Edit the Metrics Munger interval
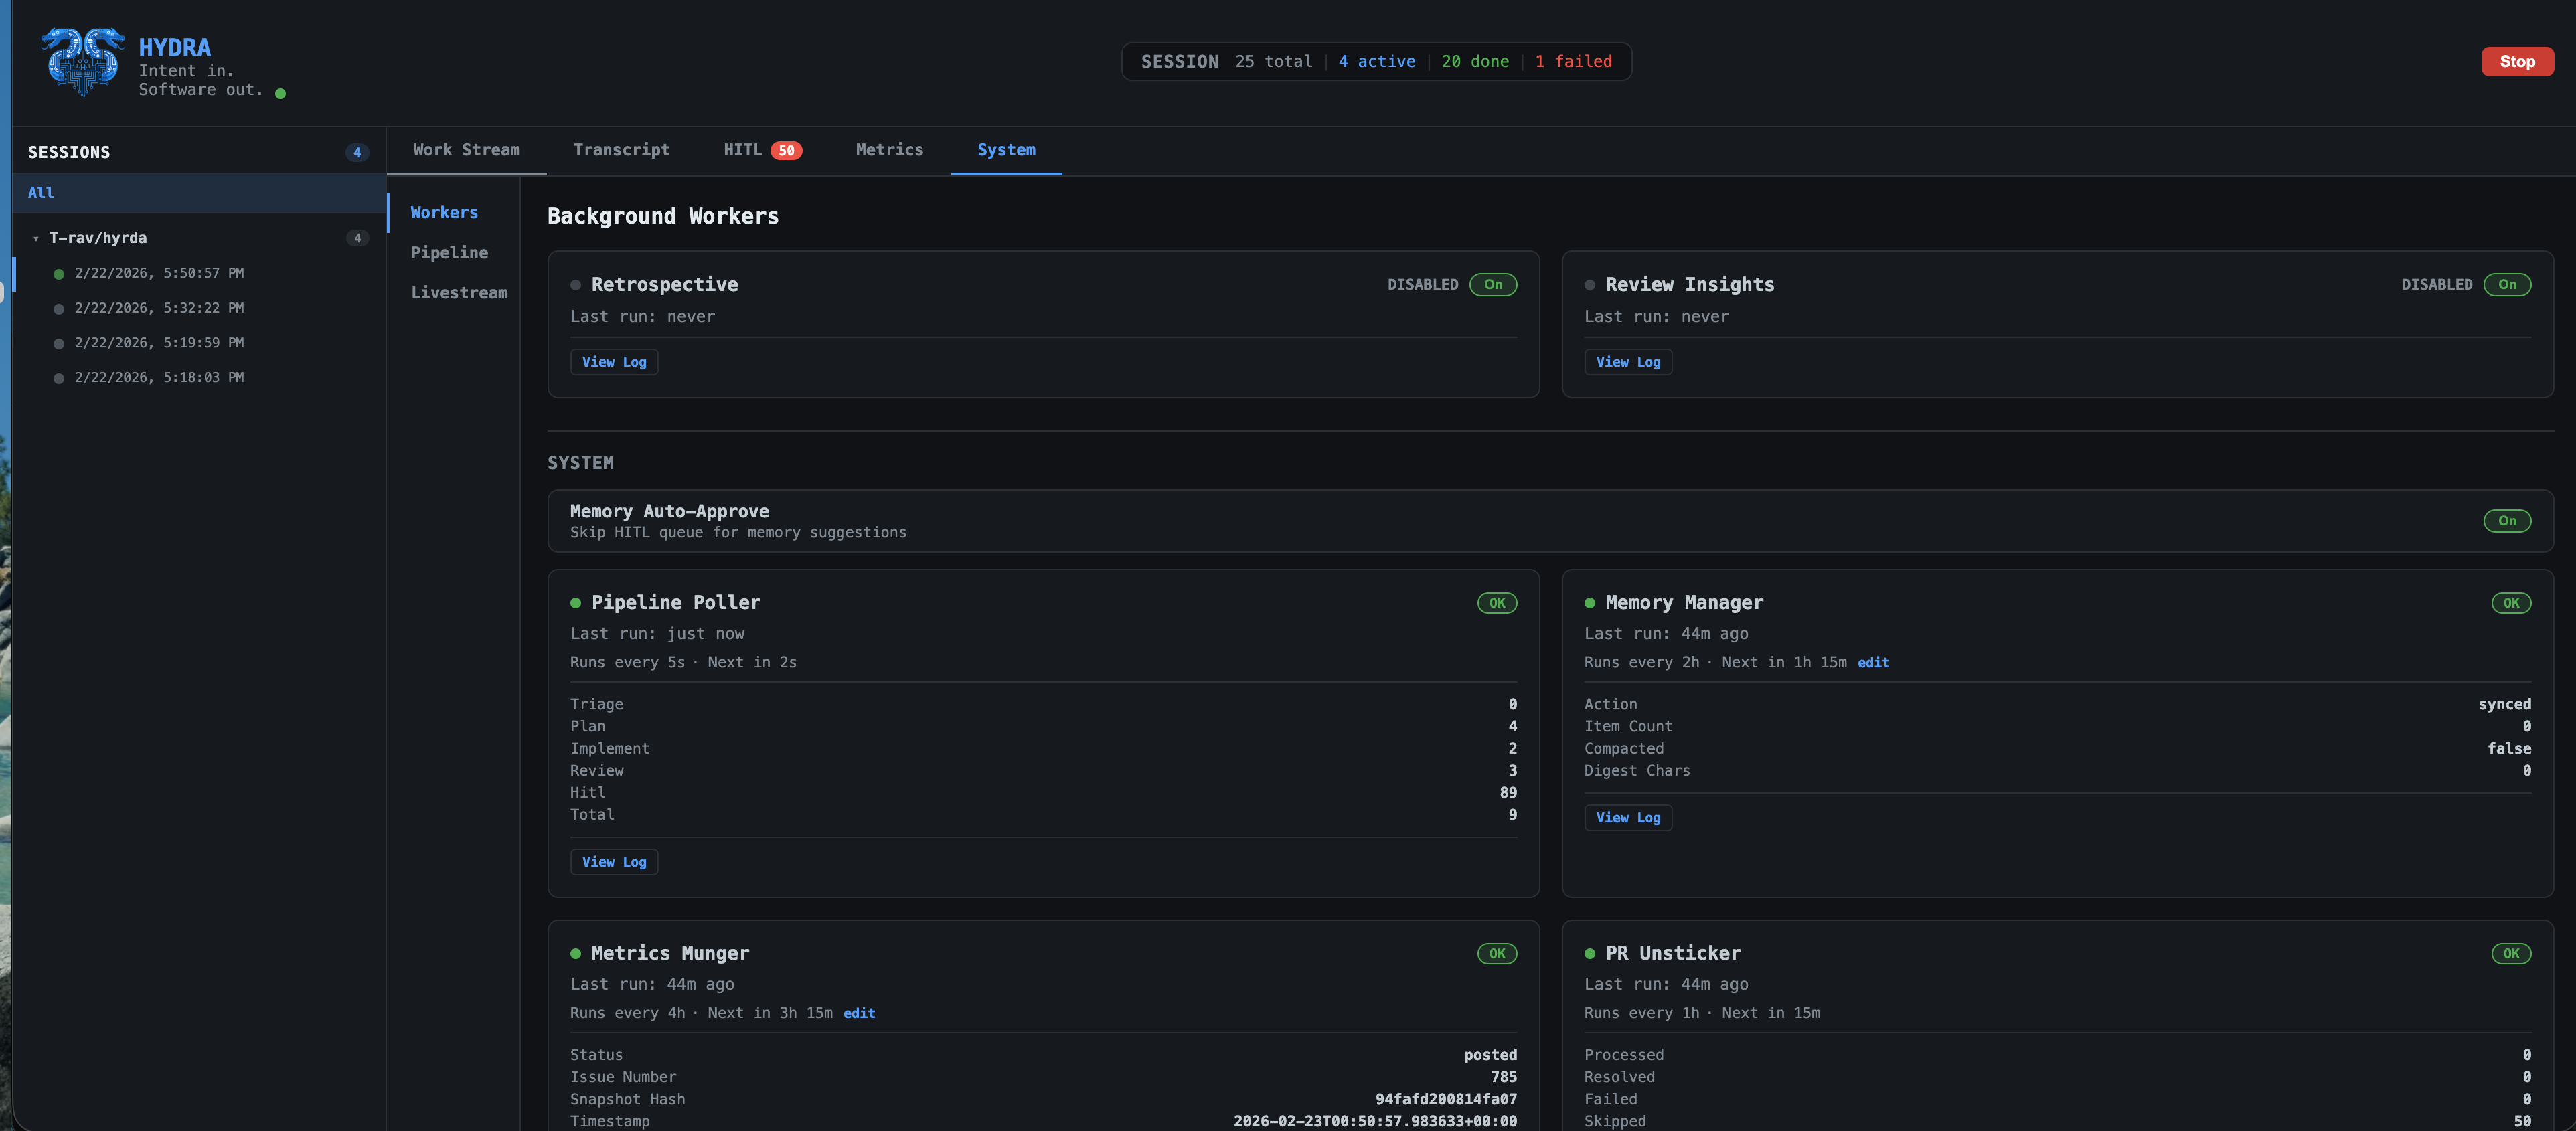The width and height of the screenshot is (2576, 1131). tap(859, 1013)
